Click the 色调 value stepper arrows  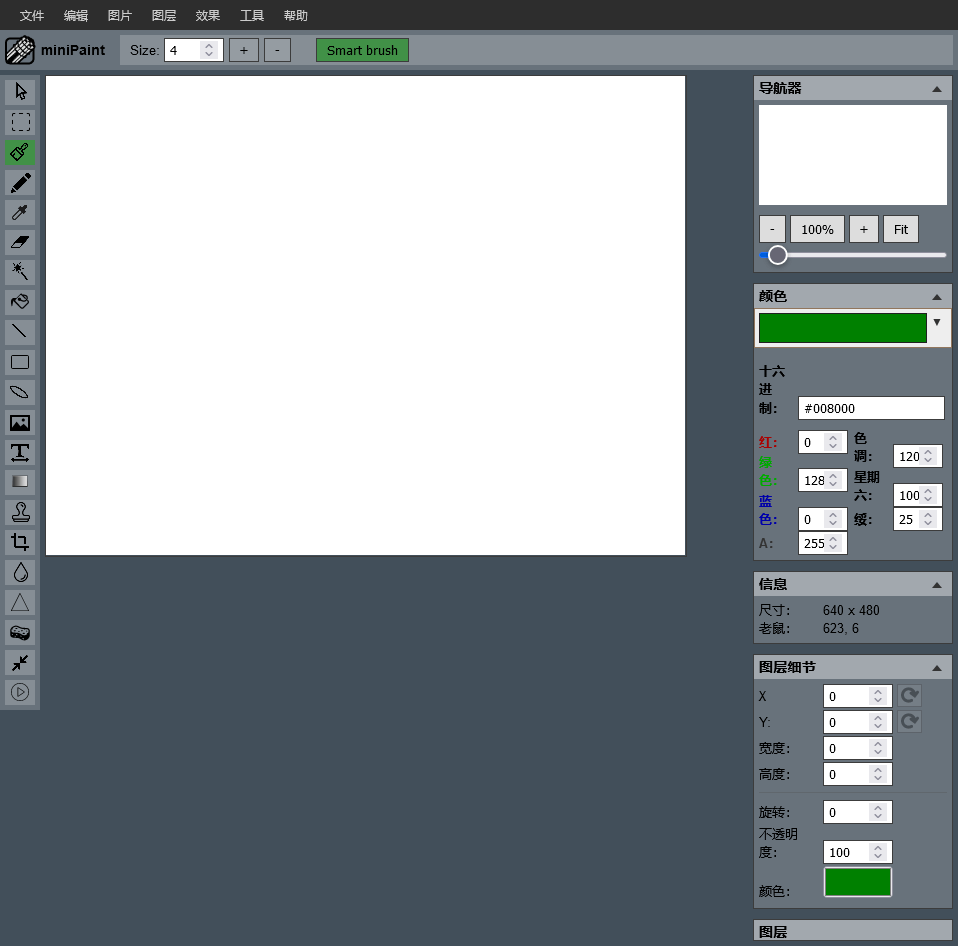[x=928, y=456]
